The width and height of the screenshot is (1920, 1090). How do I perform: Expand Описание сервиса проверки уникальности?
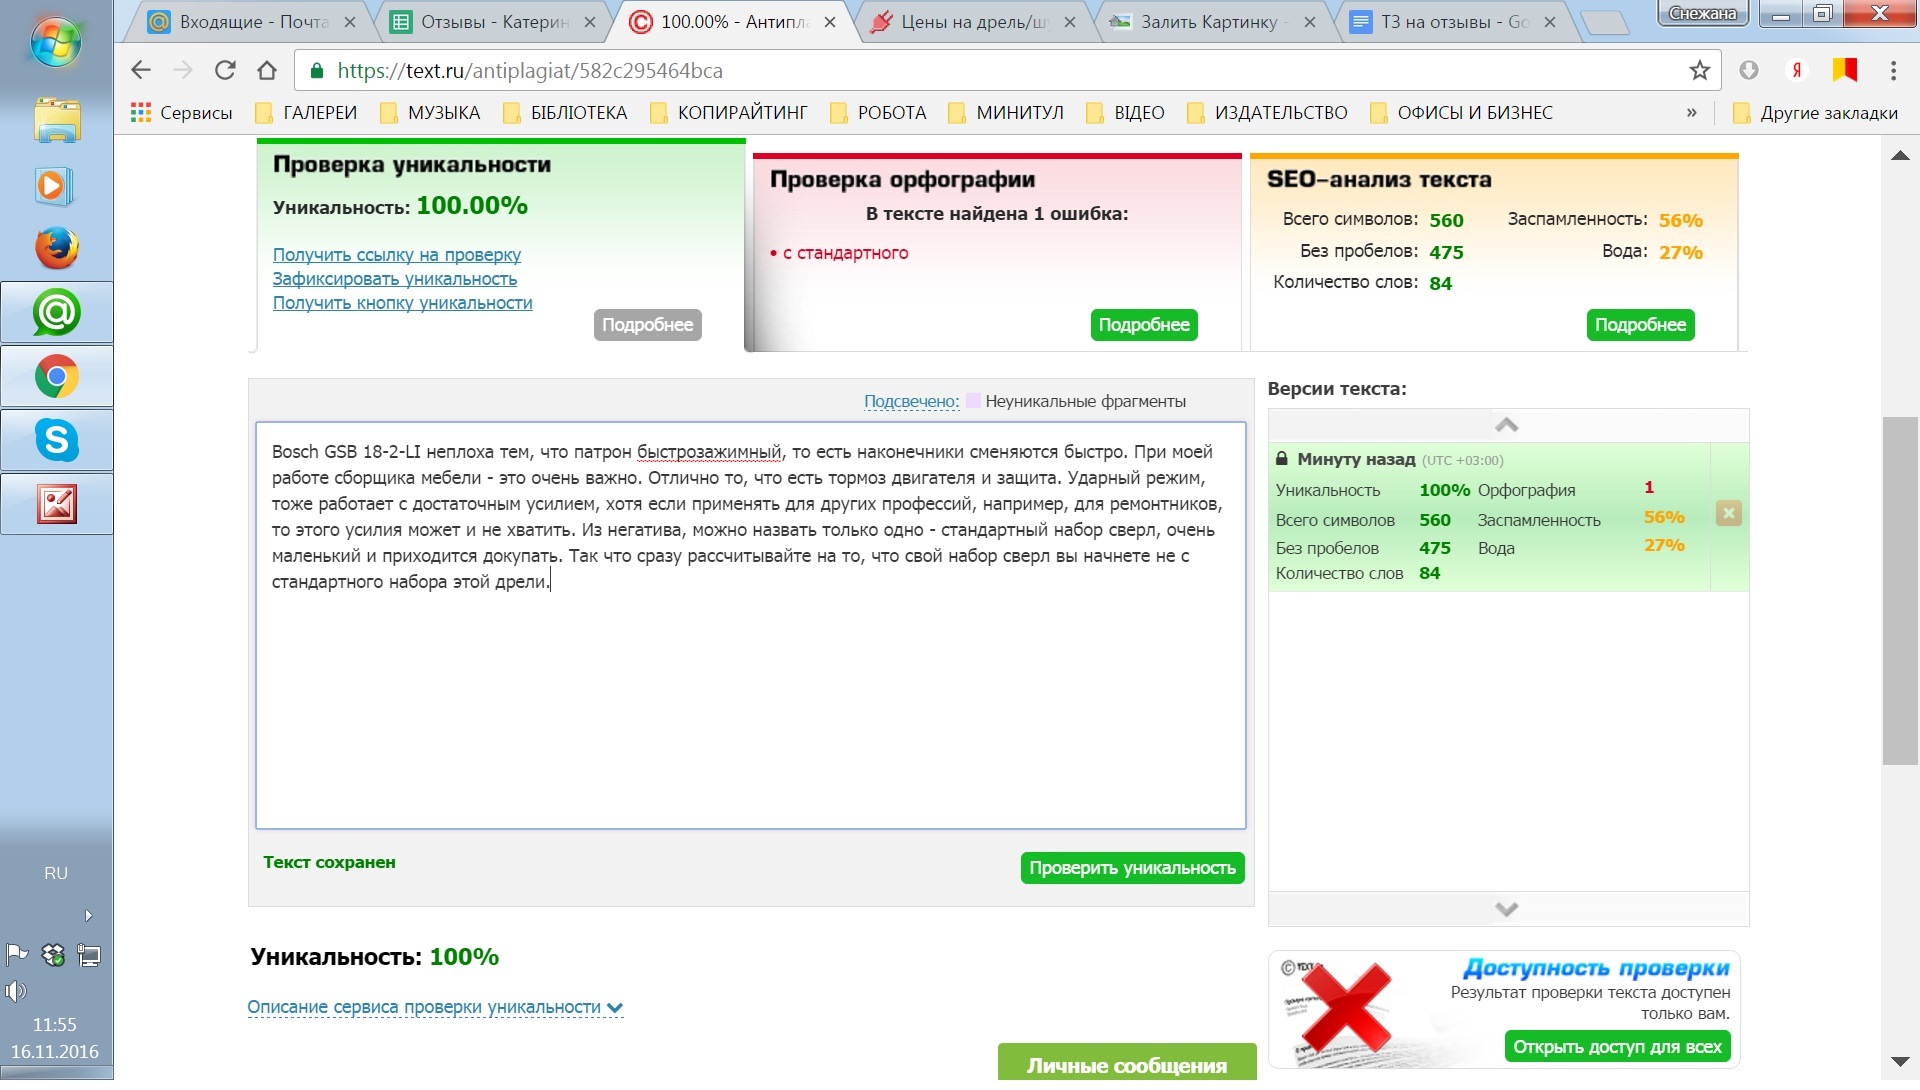(435, 1008)
